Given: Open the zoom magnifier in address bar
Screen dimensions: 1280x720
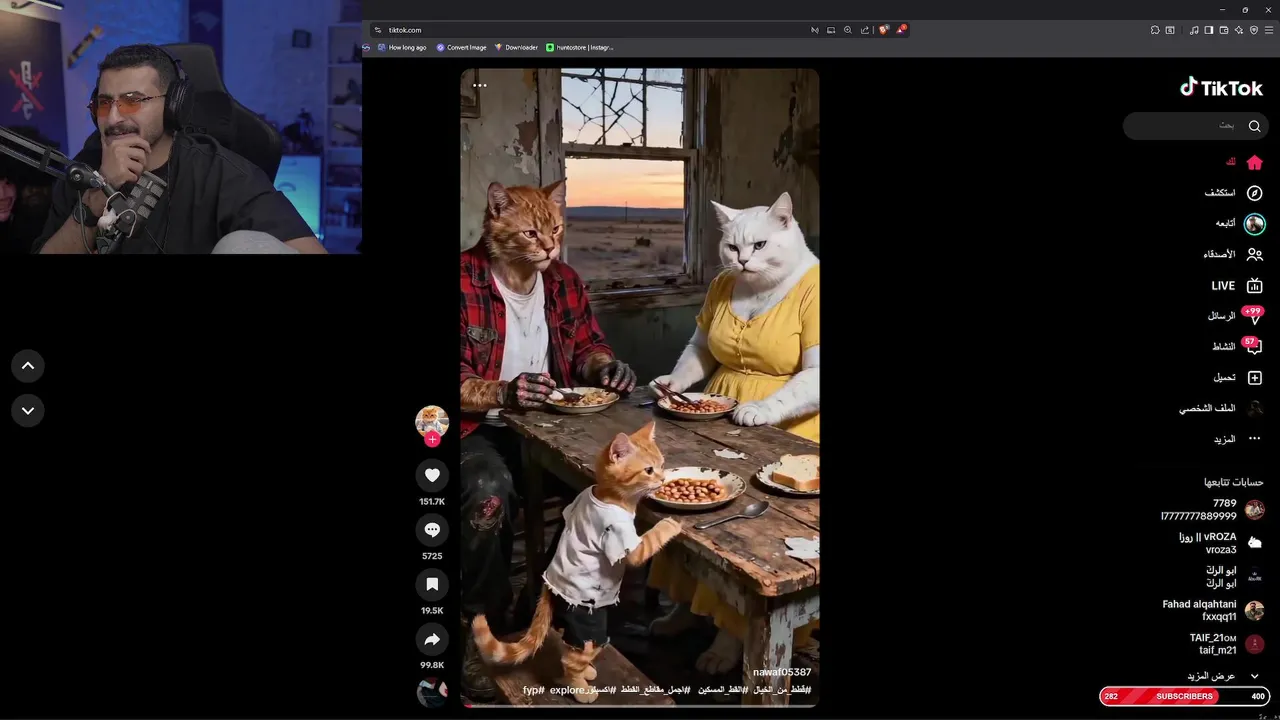Looking at the screenshot, I should (848, 30).
